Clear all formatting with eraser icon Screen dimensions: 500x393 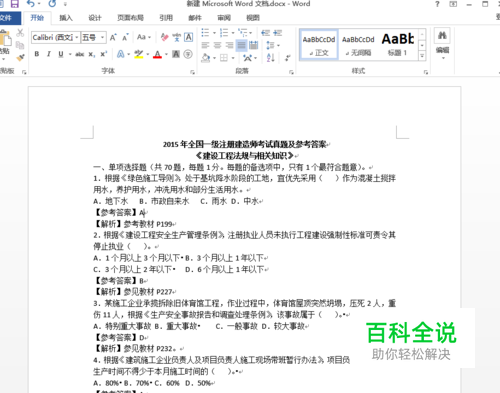[x=164, y=37]
